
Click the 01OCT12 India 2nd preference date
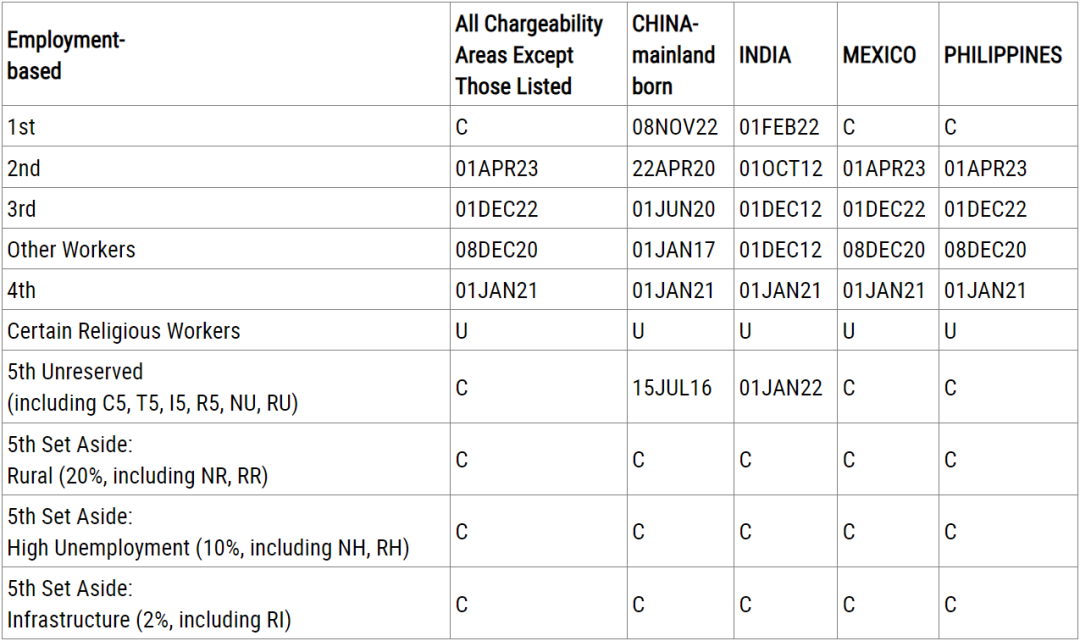[780, 168]
